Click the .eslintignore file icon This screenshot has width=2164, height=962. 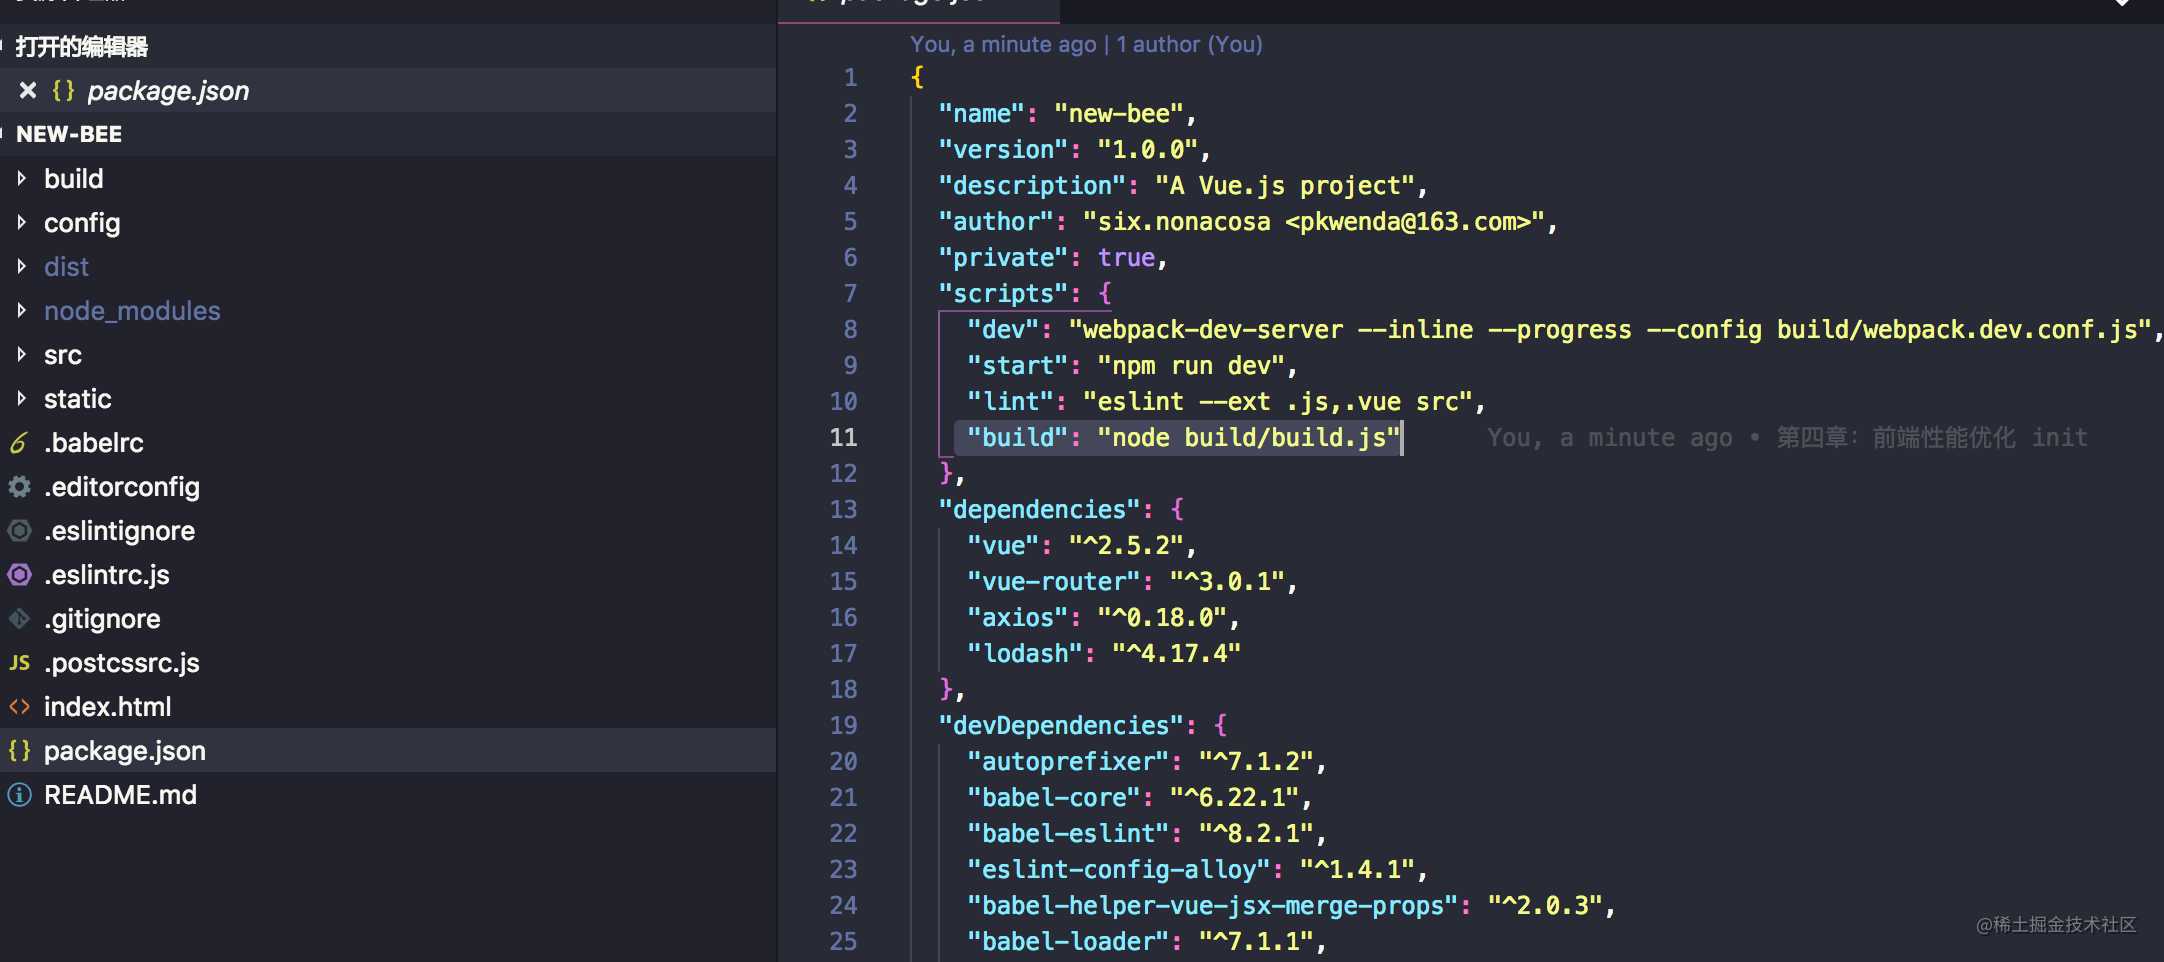point(19,530)
